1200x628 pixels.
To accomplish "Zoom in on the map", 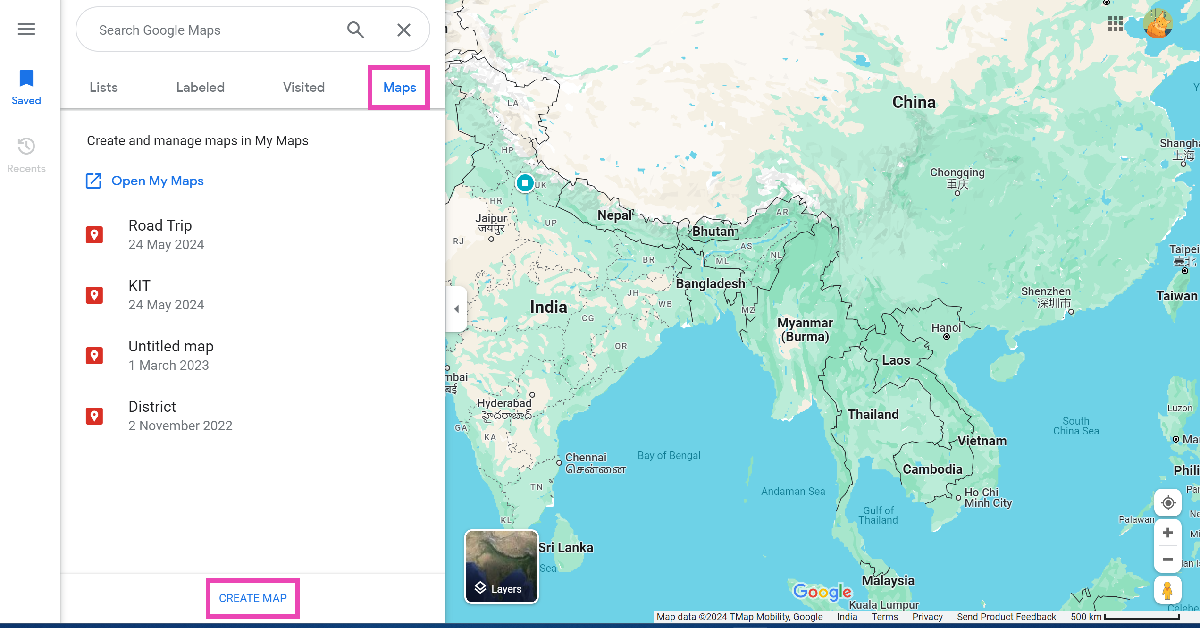I will point(1167,533).
